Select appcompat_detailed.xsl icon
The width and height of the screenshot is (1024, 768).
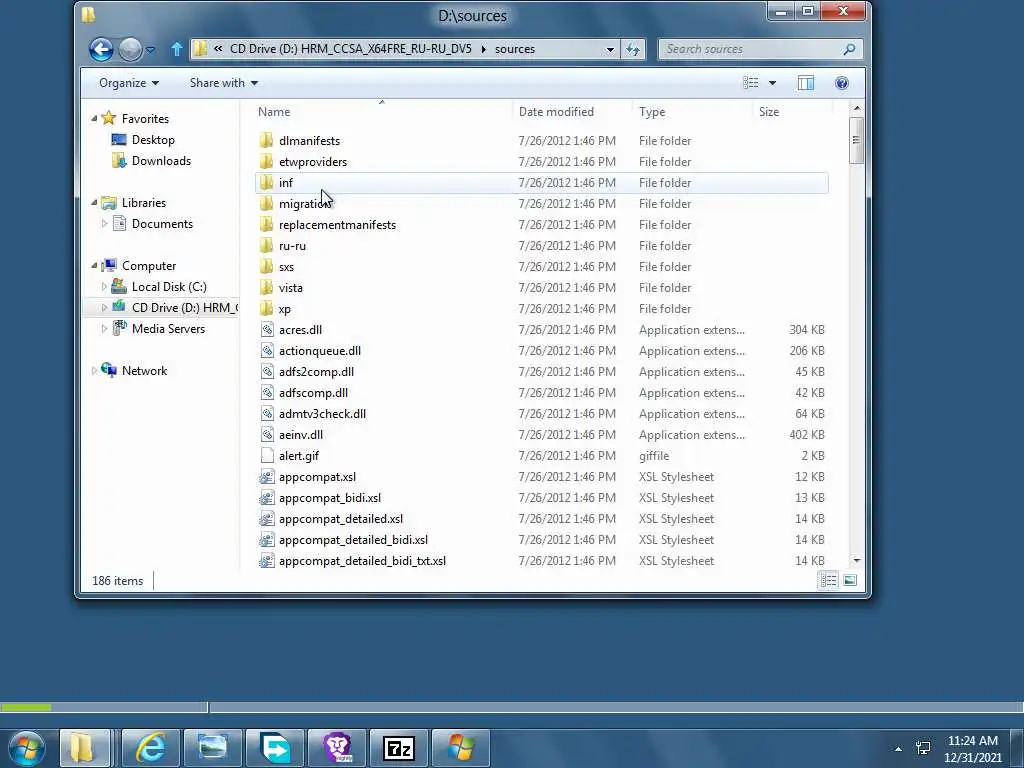[x=266, y=519]
